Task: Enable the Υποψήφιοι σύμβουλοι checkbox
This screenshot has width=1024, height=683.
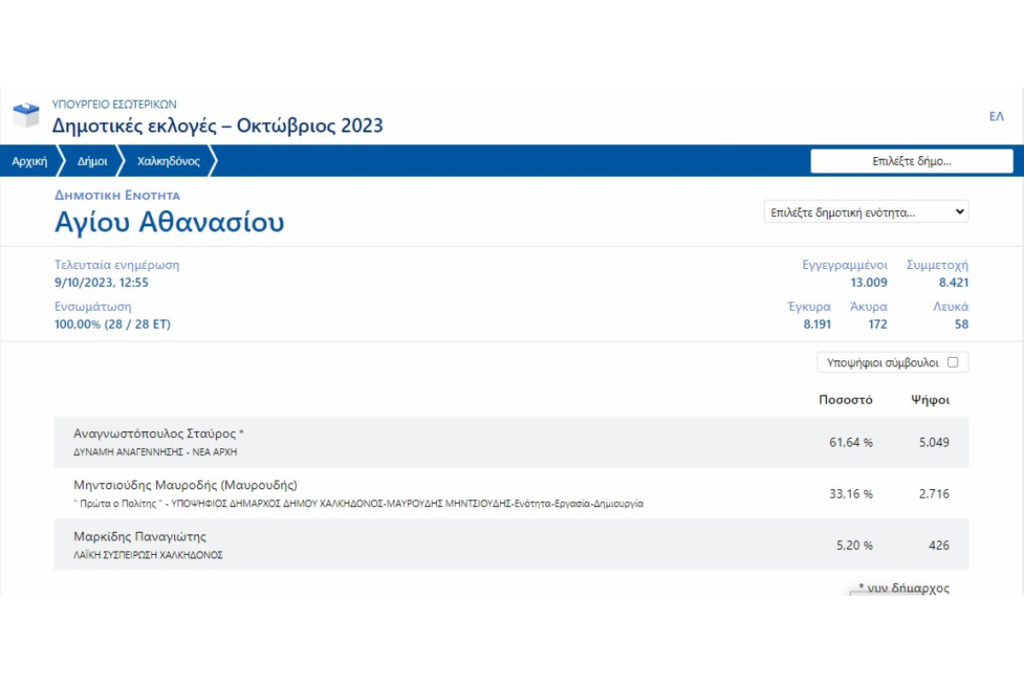Action: tap(952, 362)
